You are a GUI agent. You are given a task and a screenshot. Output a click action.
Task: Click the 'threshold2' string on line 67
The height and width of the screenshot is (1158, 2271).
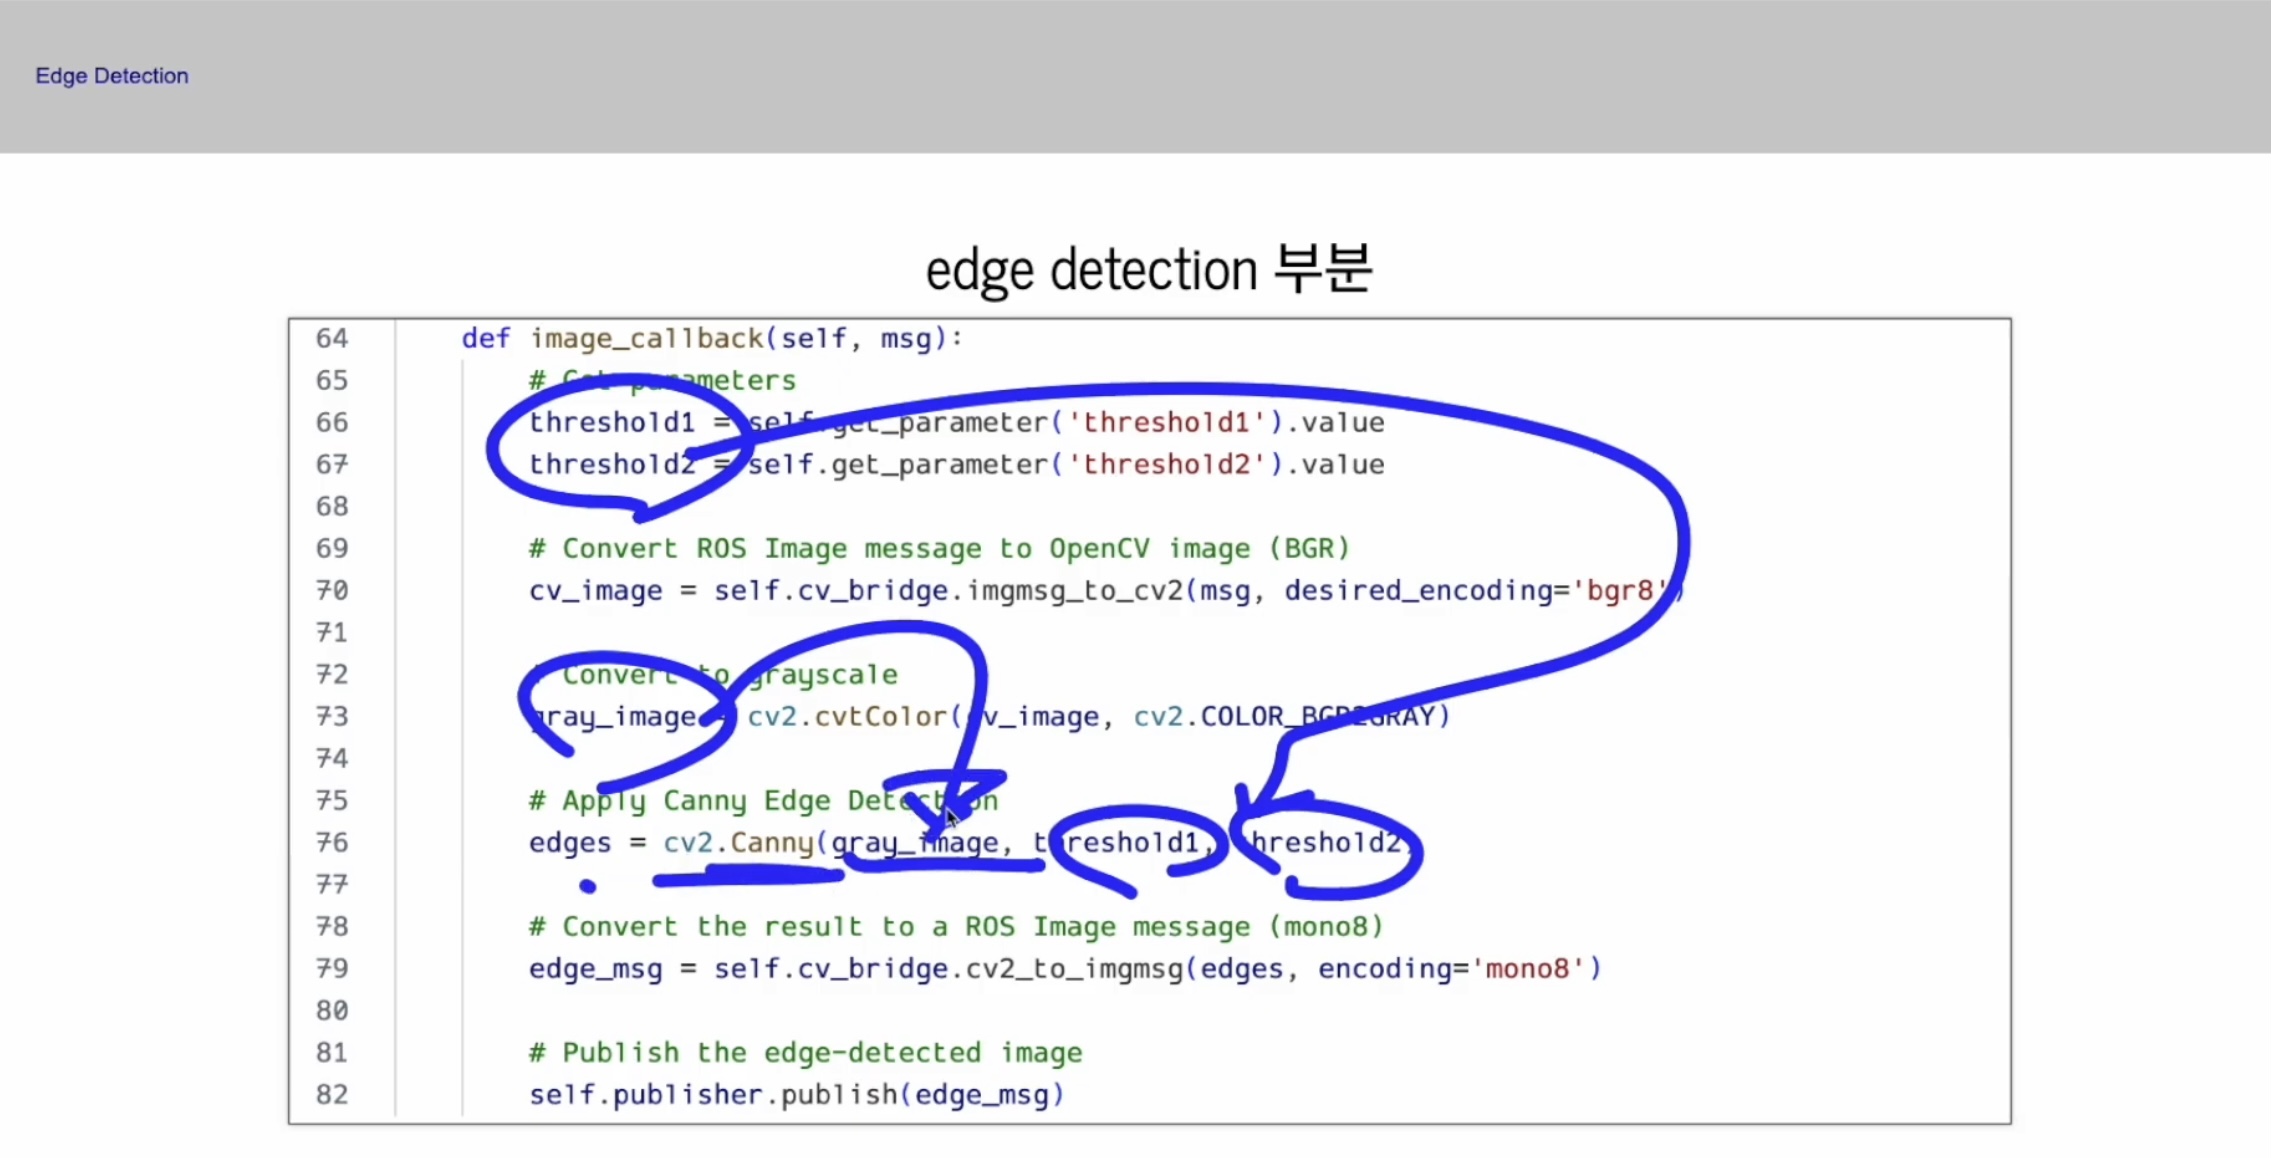pos(1167,465)
